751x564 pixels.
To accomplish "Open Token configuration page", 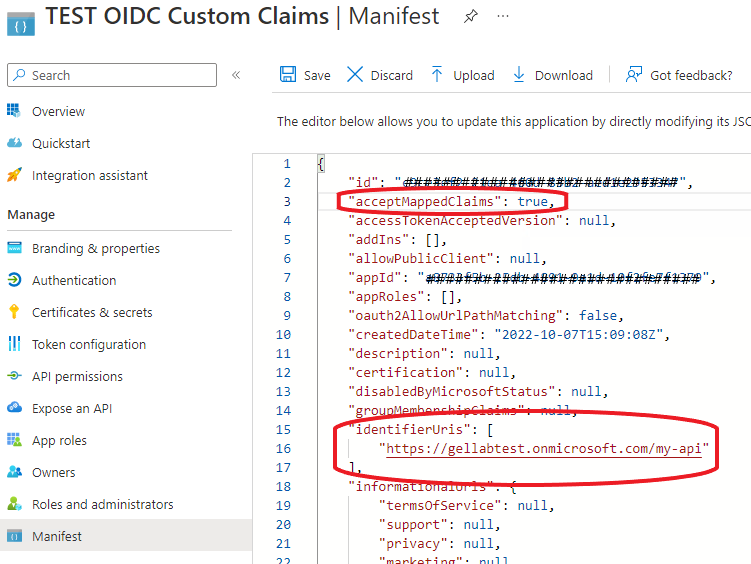I will (x=89, y=344).
